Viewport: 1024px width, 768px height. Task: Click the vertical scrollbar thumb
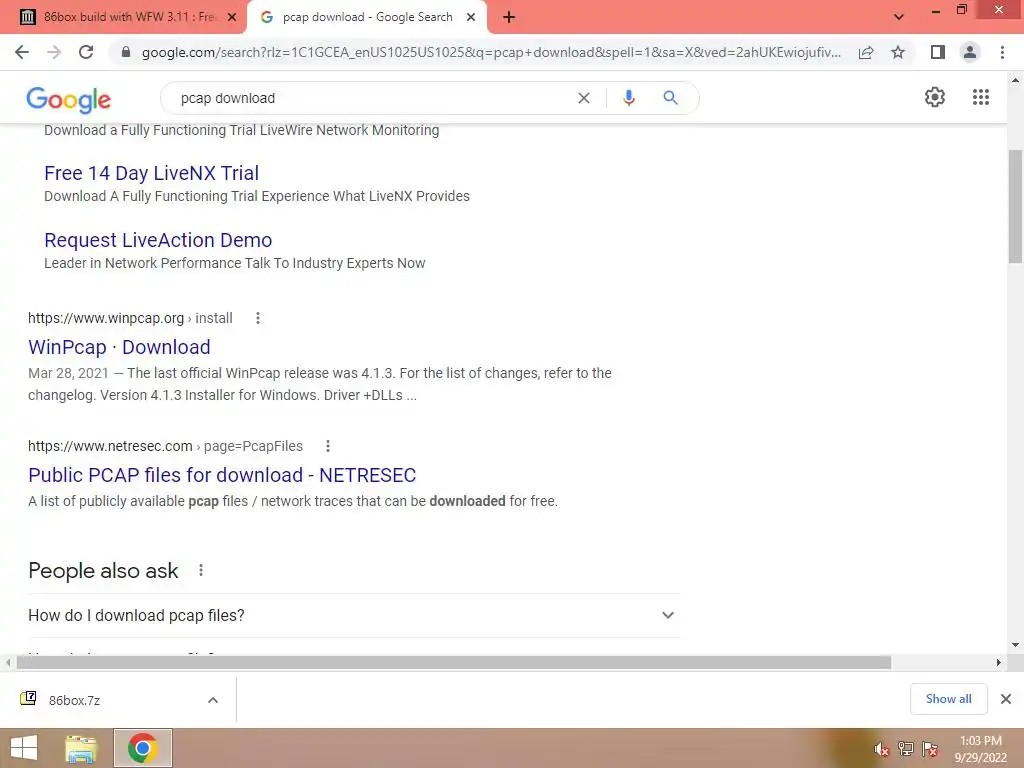pyautogui.click(x=1015, y=206)
